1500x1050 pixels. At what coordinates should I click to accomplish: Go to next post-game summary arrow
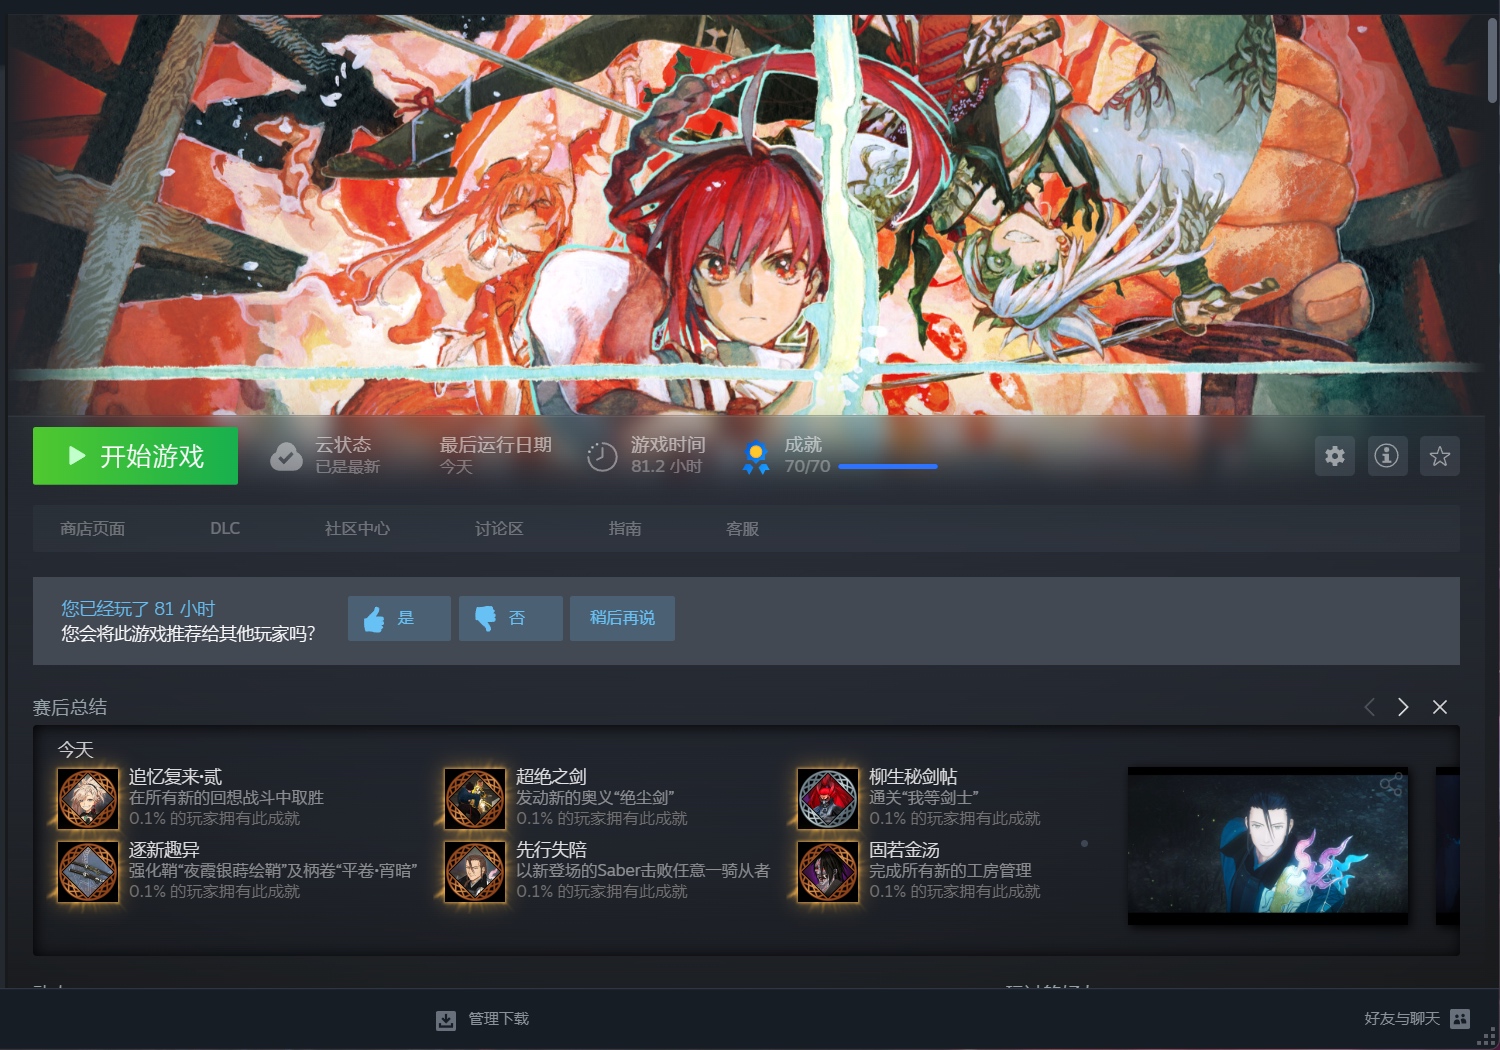pyautogui.click(x=1403, y=707)
